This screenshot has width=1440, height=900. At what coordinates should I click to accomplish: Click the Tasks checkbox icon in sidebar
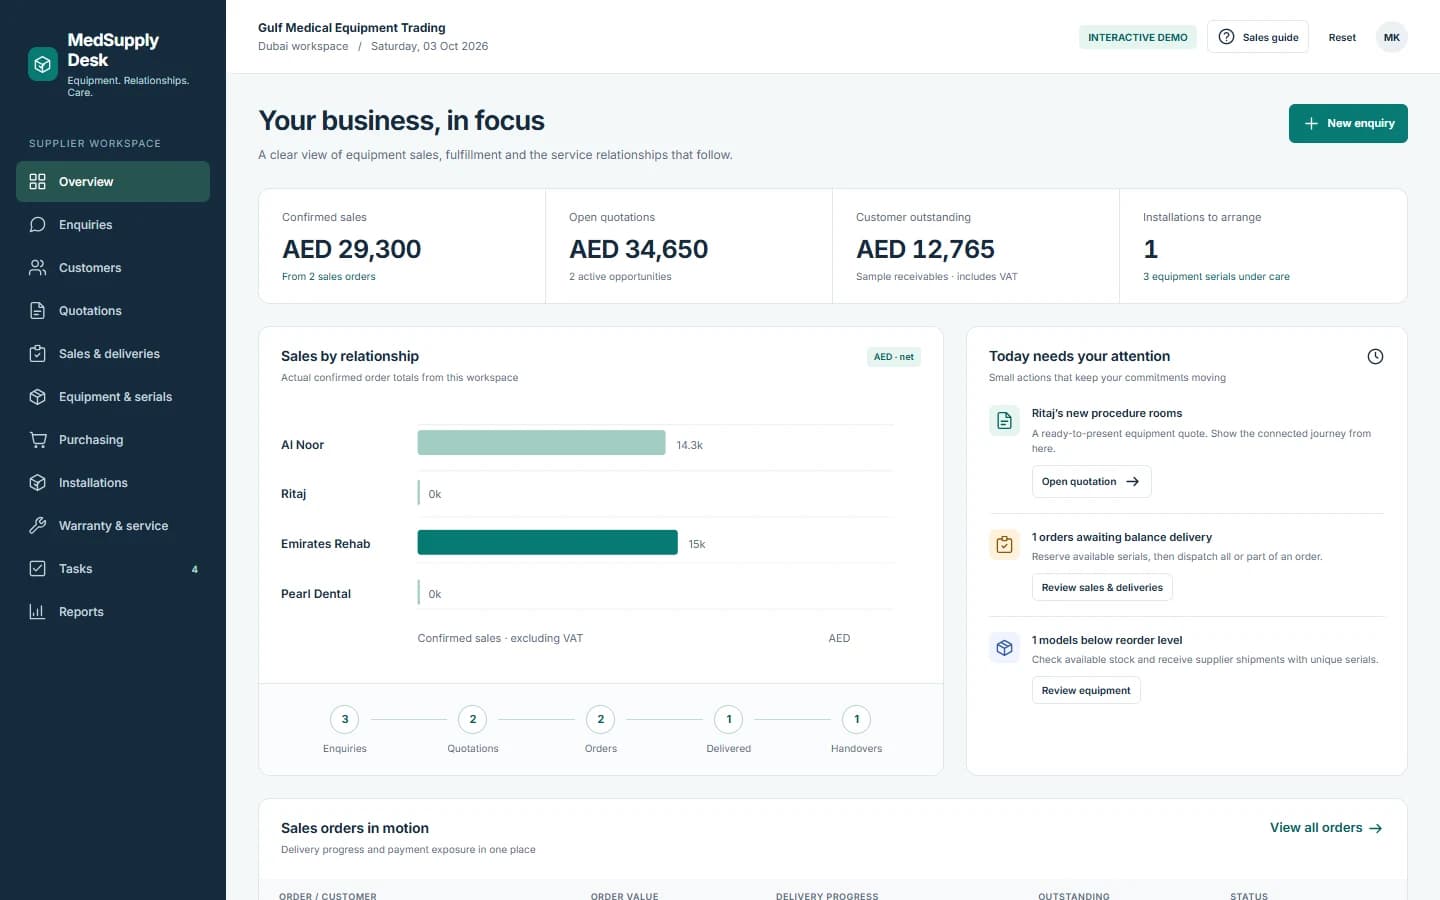click(x=38, y=569)
